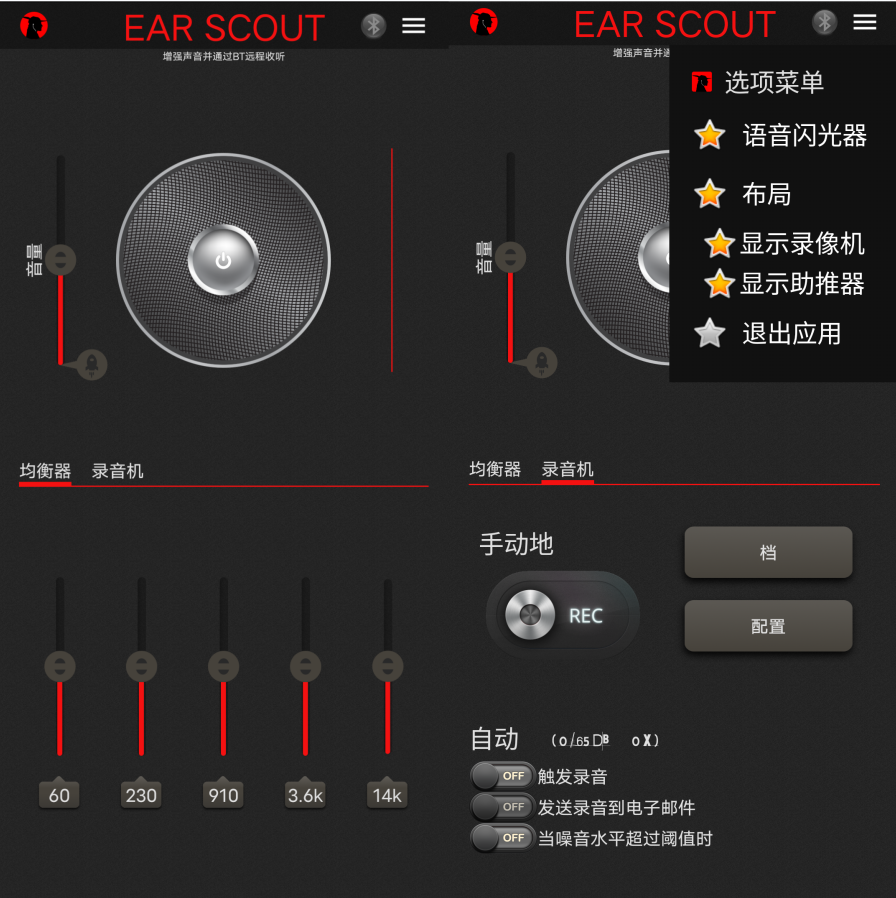The image size is (896, 898).
Task: Click star icon beside 显示录像机
Action: coord(720,243)
